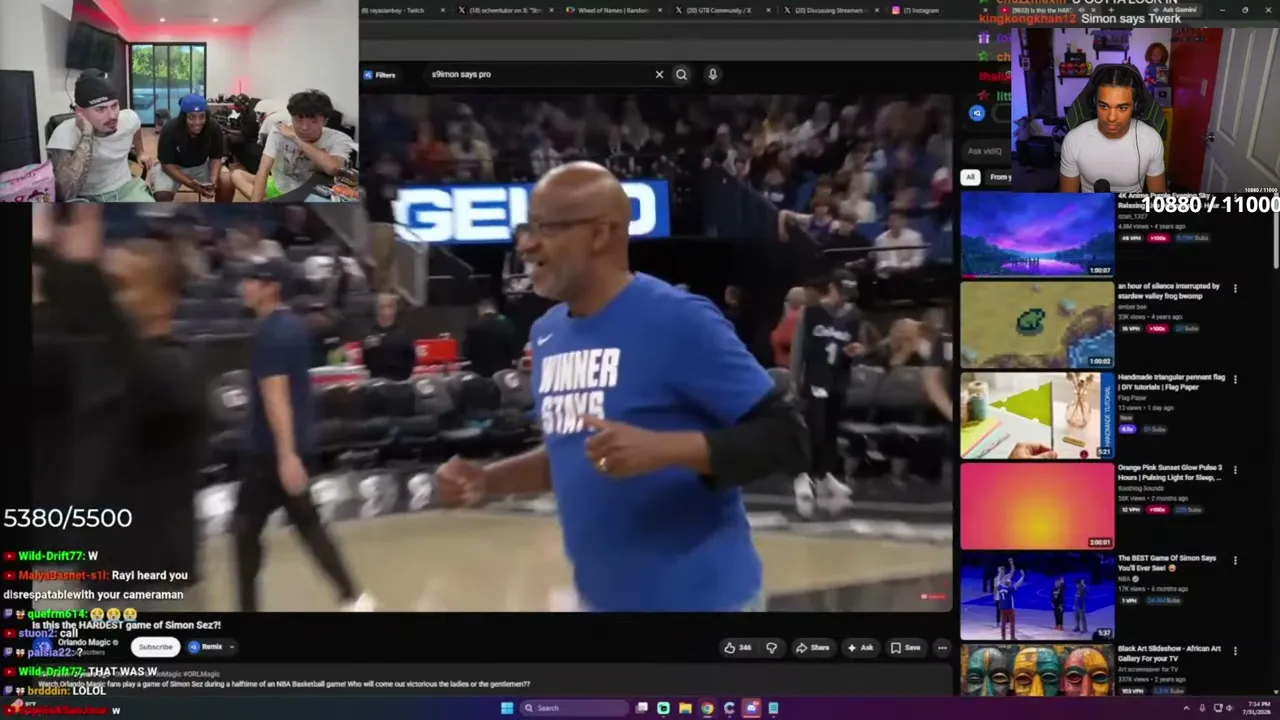Click the Remix button

[x=205, y=647]
